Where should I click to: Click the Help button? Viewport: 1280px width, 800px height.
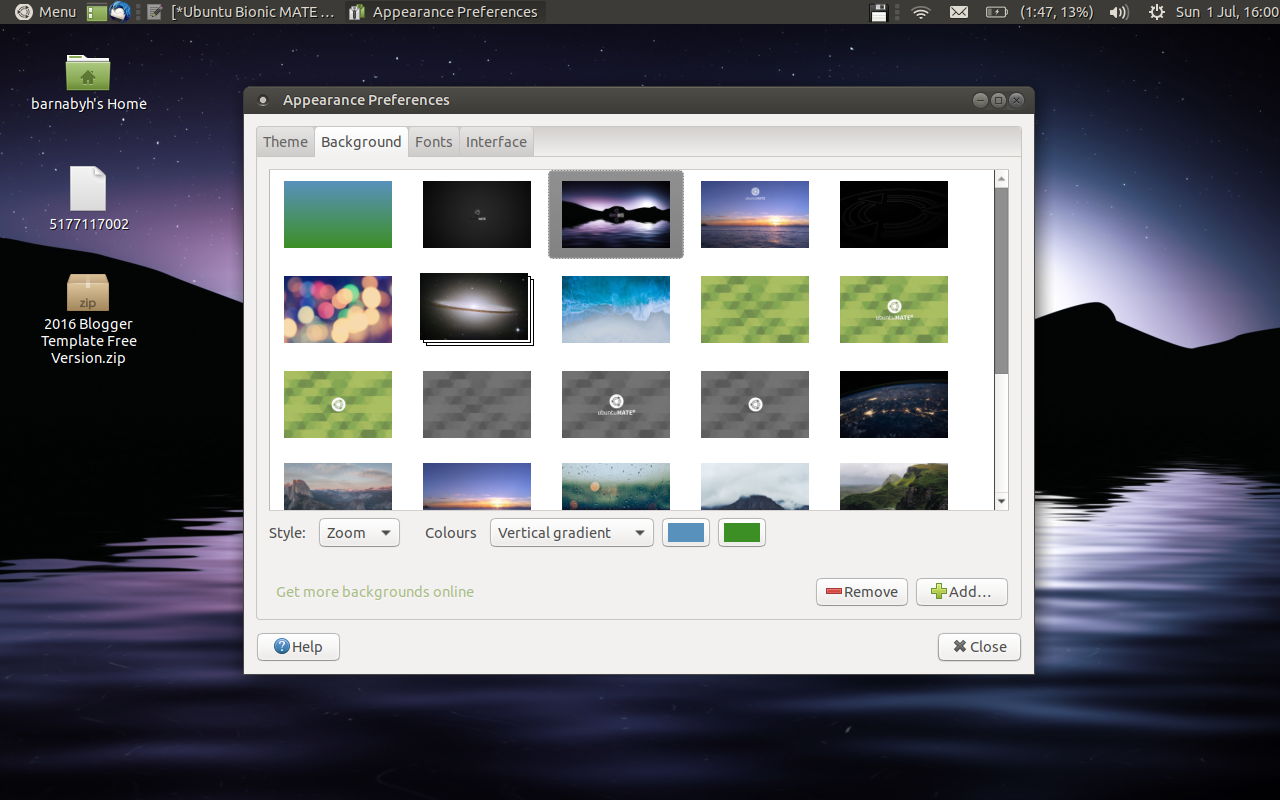(298, 647)
